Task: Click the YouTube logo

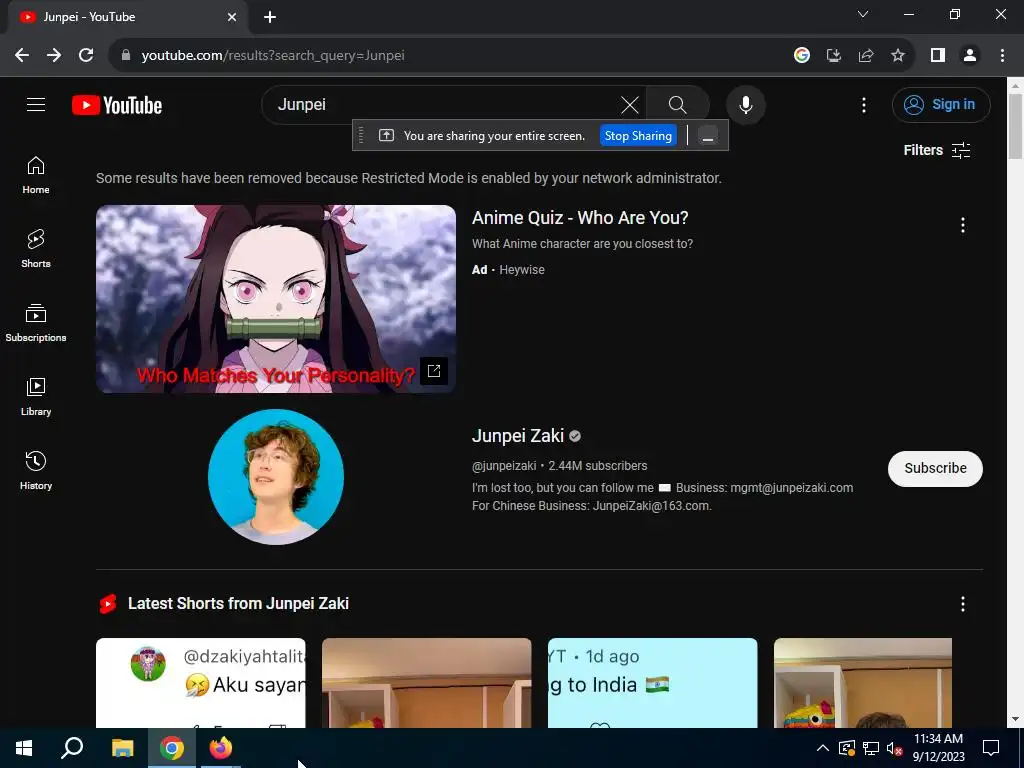Action: pos(117,105)
